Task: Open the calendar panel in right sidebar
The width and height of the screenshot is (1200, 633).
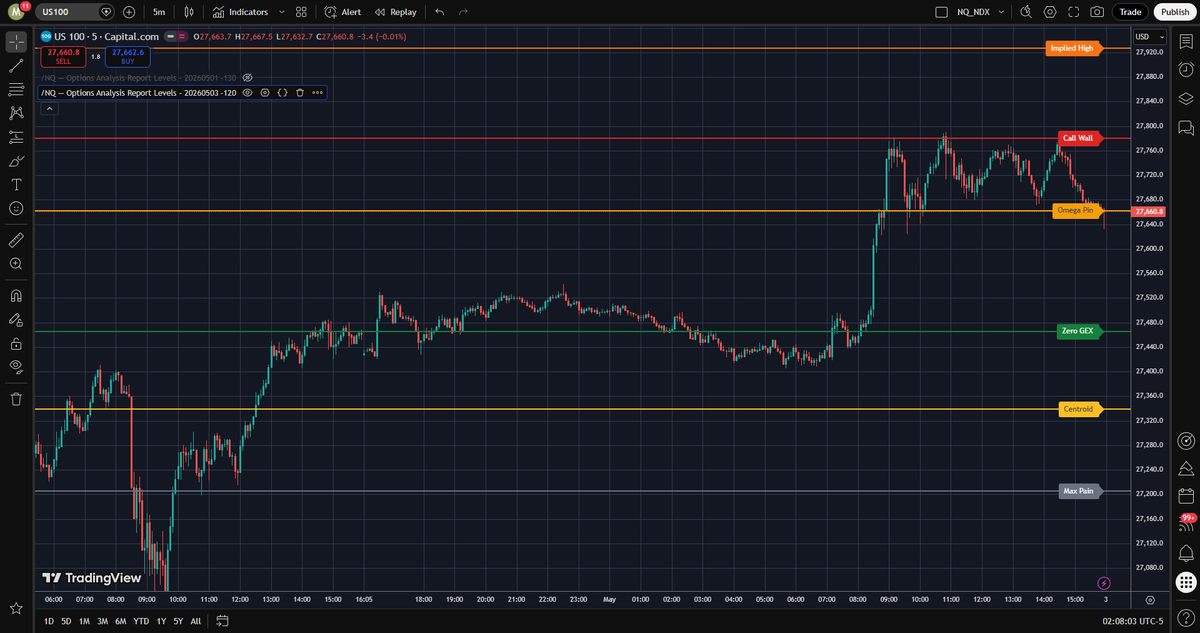Action: (x=1186, y=496)
